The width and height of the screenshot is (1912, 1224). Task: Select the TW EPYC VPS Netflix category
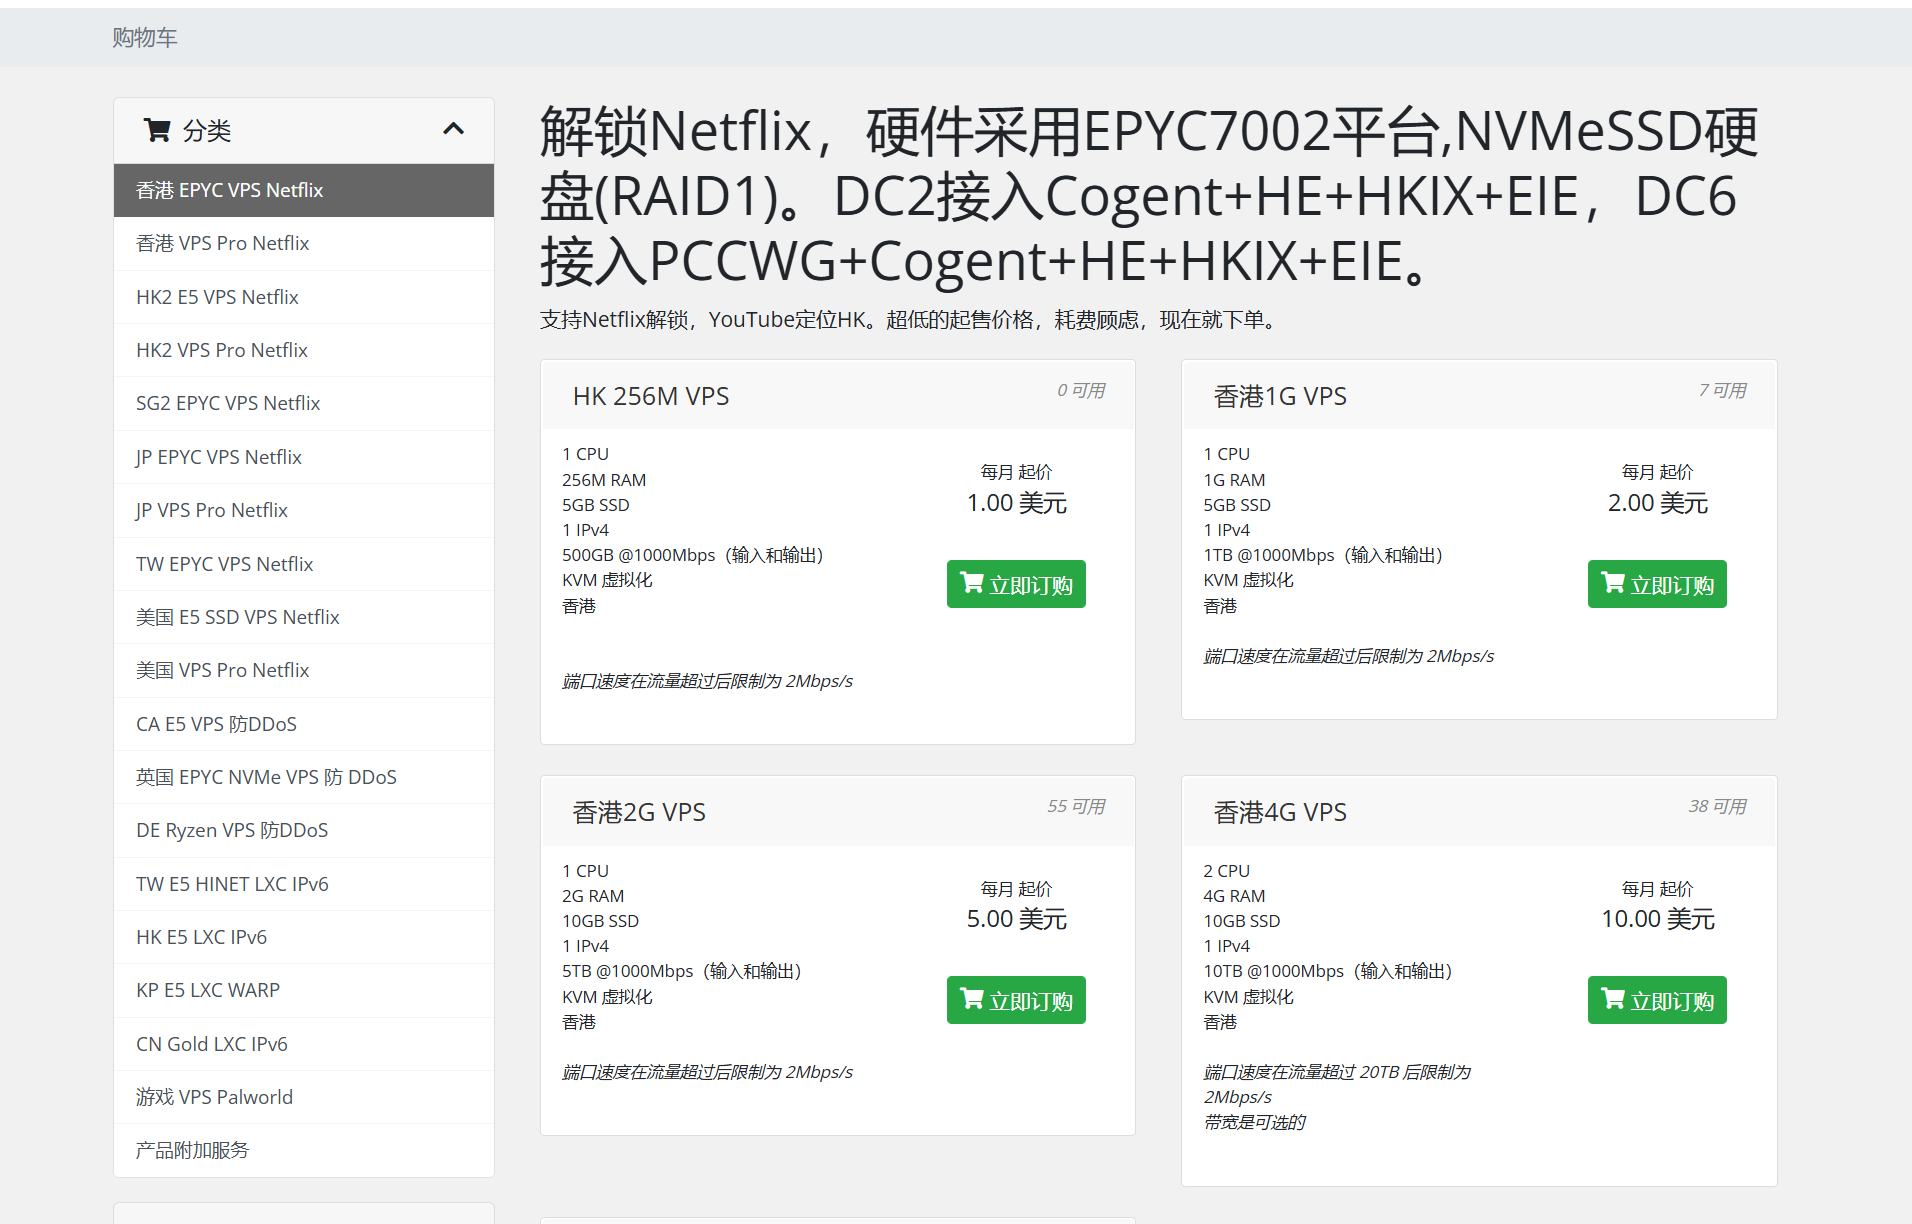point(224,563)
